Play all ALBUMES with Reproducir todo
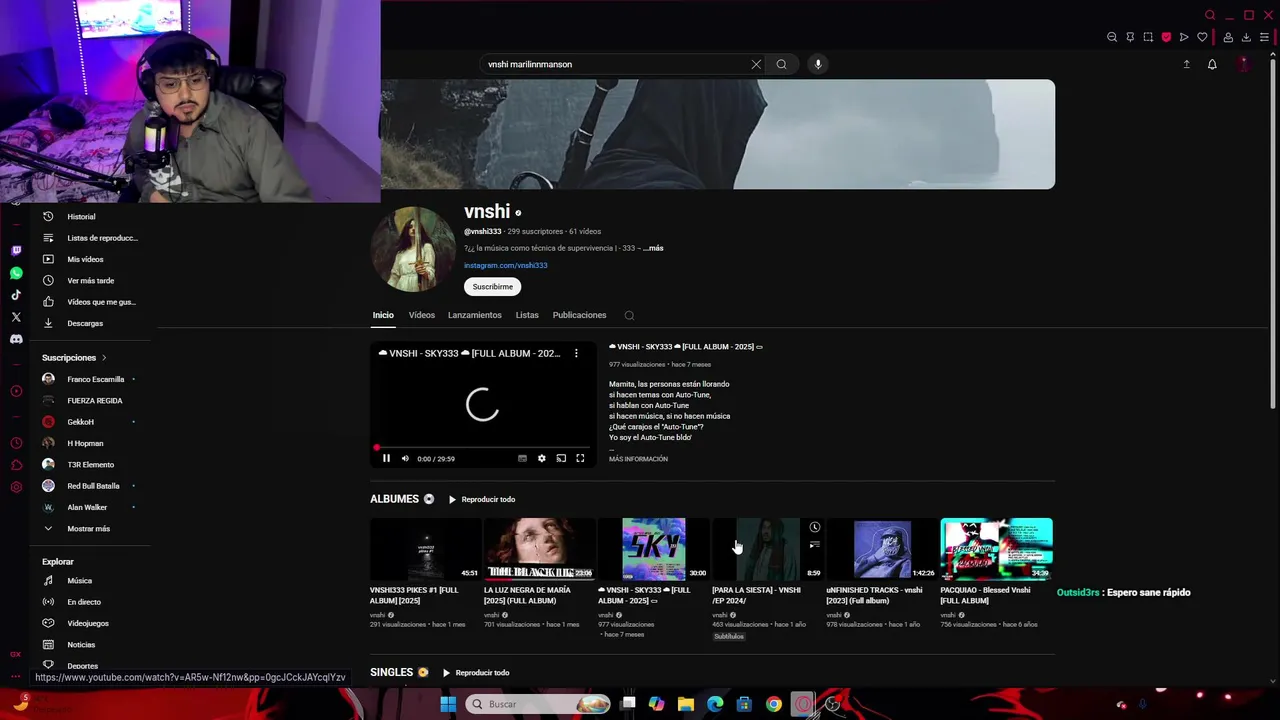Image resolution: width=1280 pixels, height=720 pixels. click(x=482, y=499)
